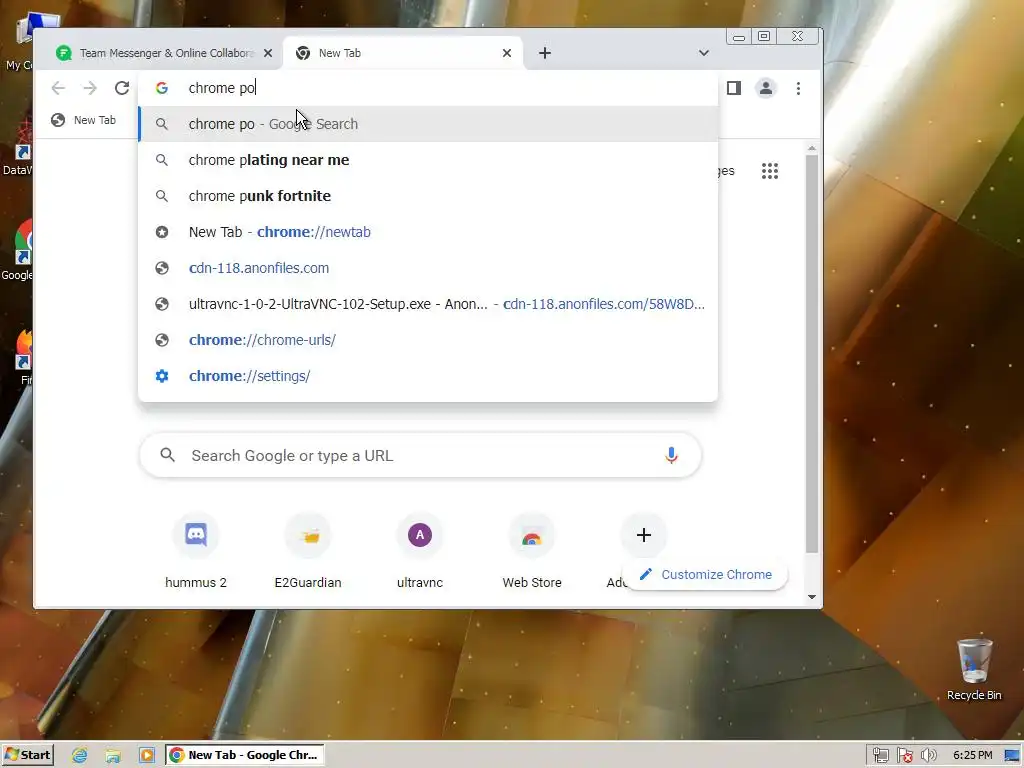The image size is (1024, 768).
Task: Click the Google Chrome desktop shortcut
Action: [17, 250]
